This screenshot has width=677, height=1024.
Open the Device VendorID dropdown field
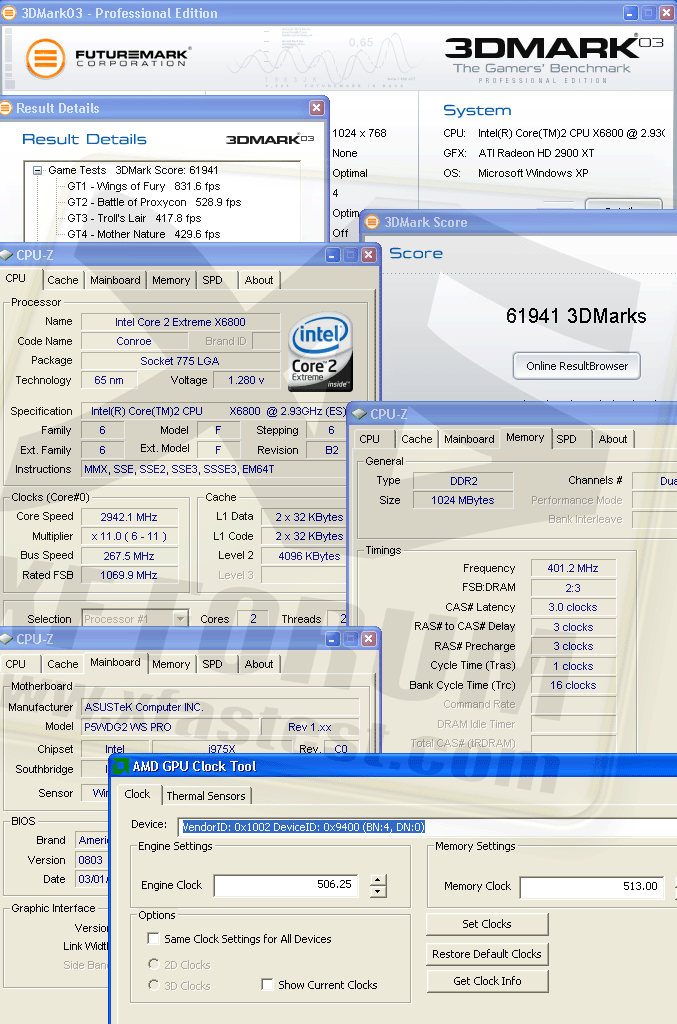pos(427,827)
